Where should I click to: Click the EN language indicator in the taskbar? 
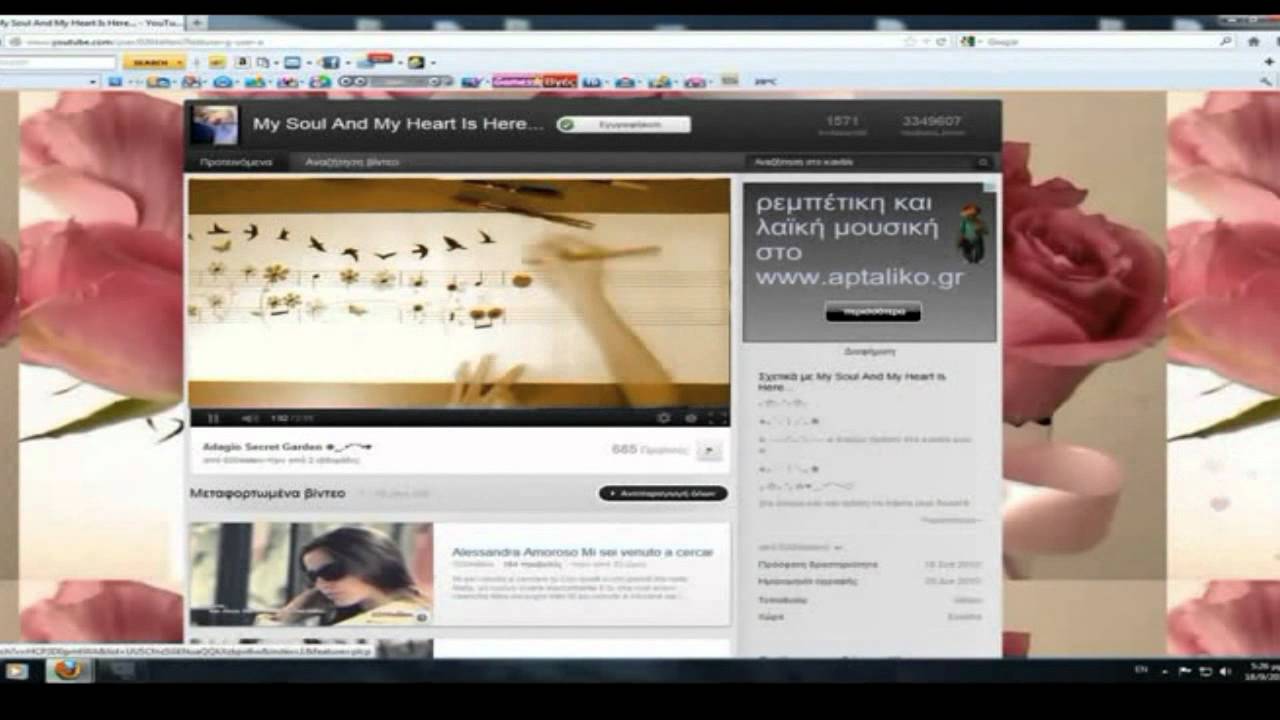(1141, 670)
